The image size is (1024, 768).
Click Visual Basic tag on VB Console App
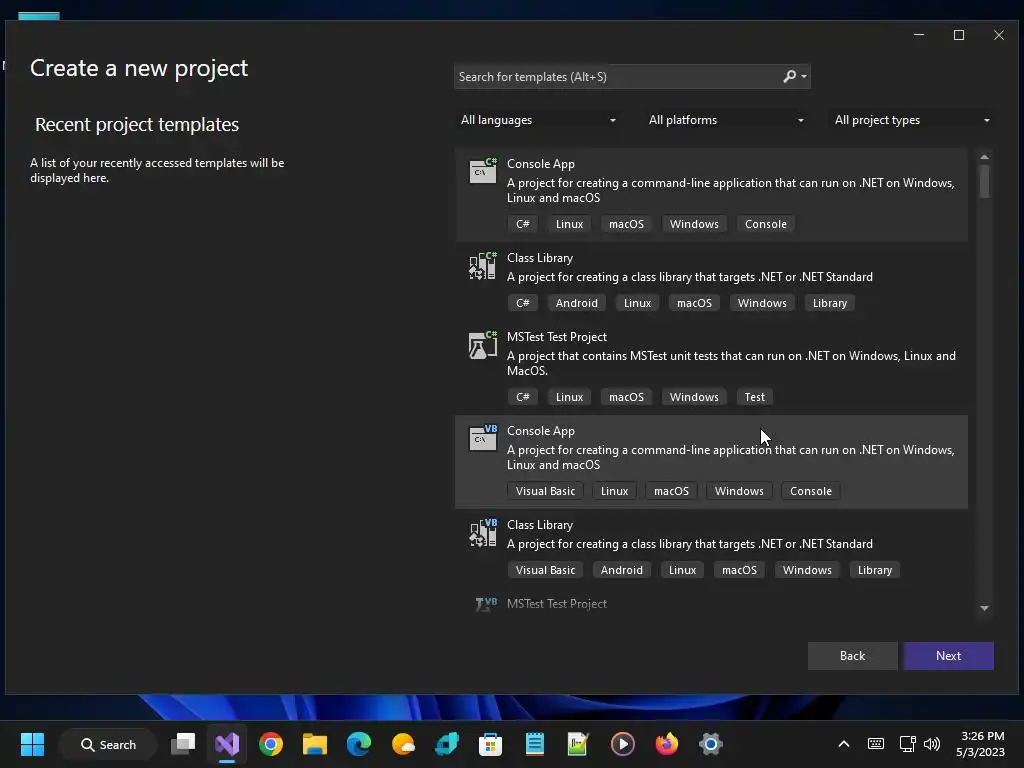point(545,491)
